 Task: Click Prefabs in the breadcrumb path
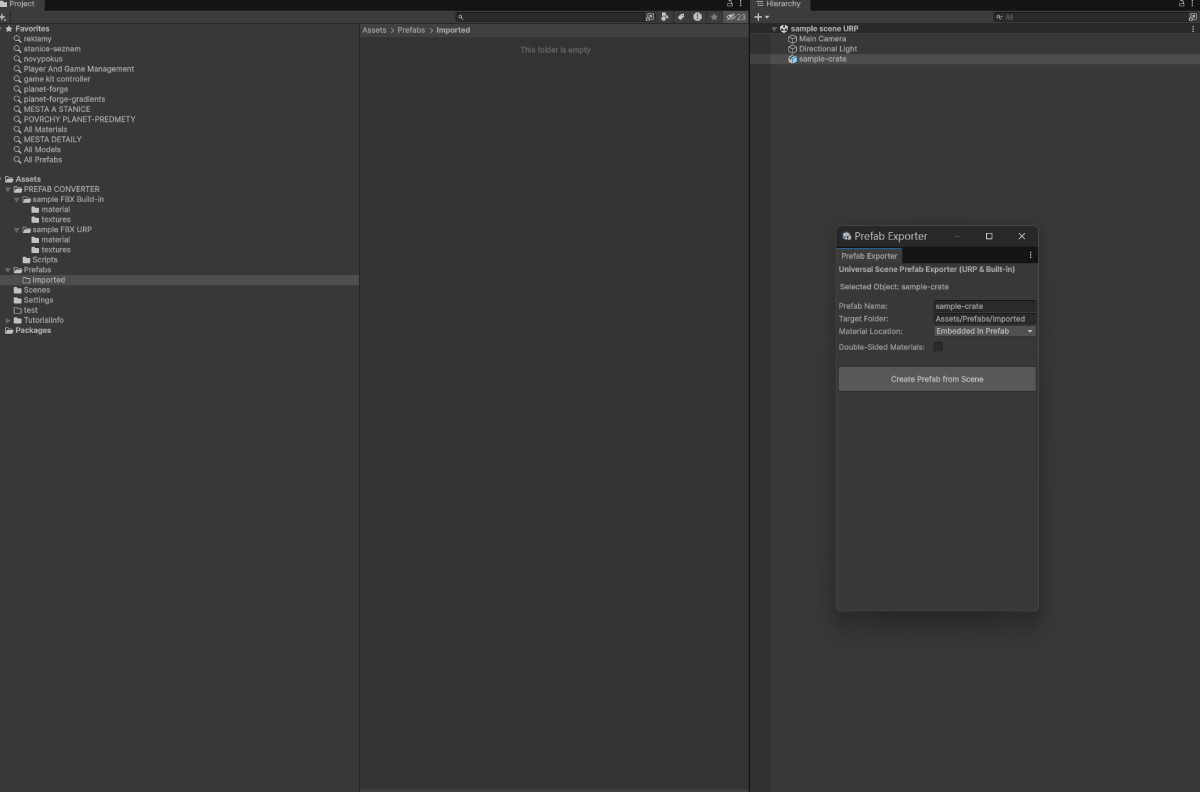pos(411,30)
